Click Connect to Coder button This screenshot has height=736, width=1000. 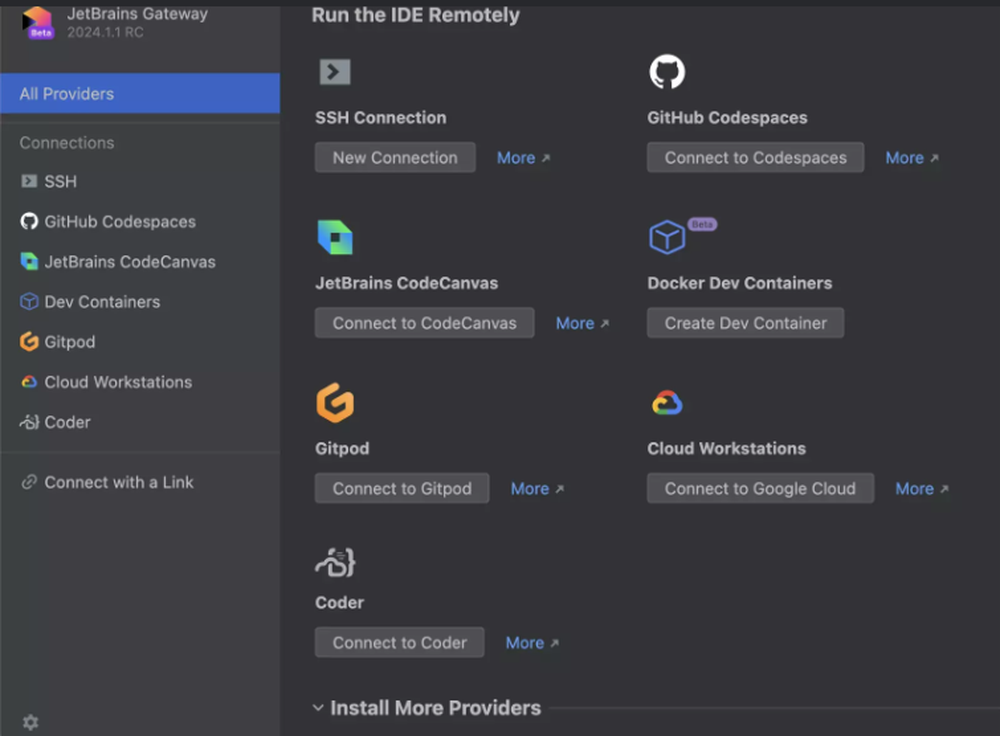tap(399, 642)
